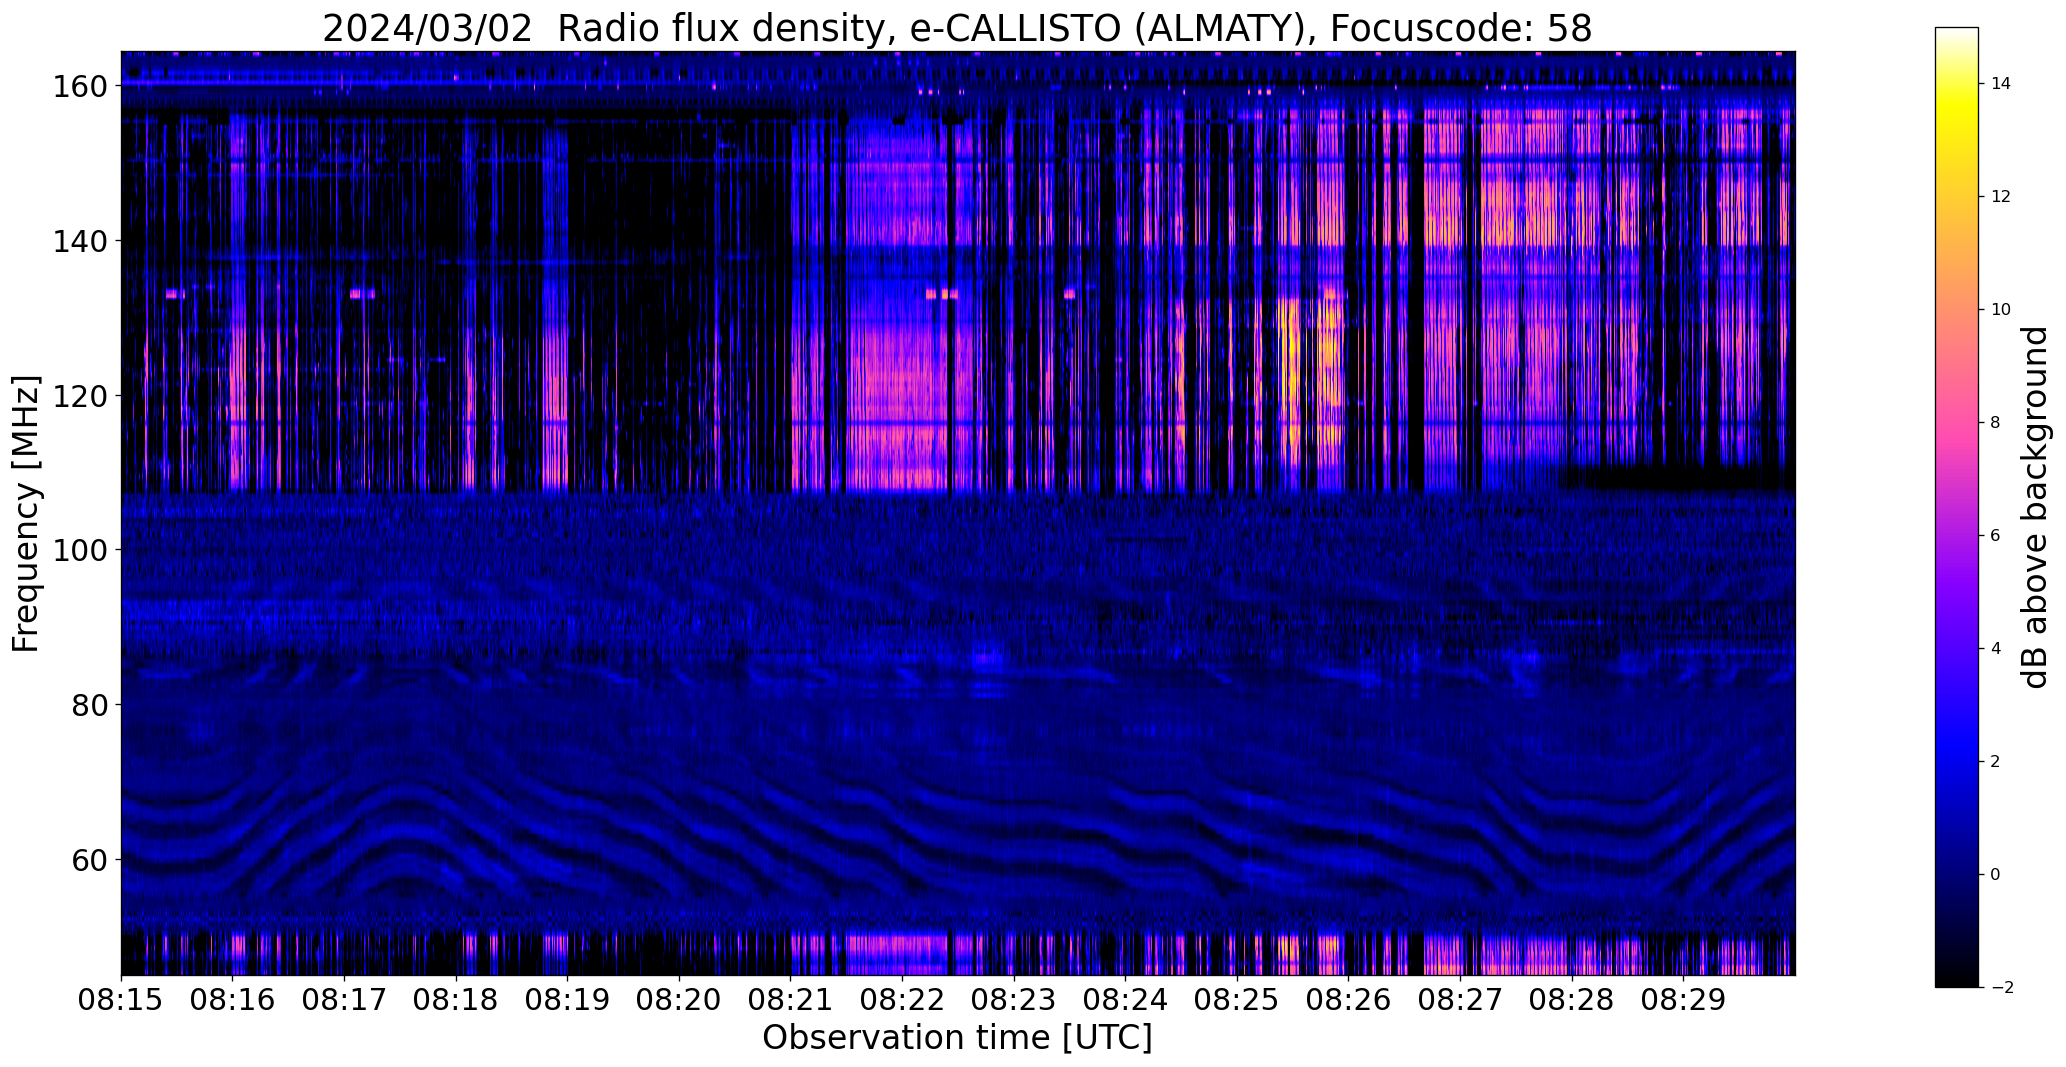2066x1067 pixels.
Task: Click the 160 frequency tick label
Action: 80,87
